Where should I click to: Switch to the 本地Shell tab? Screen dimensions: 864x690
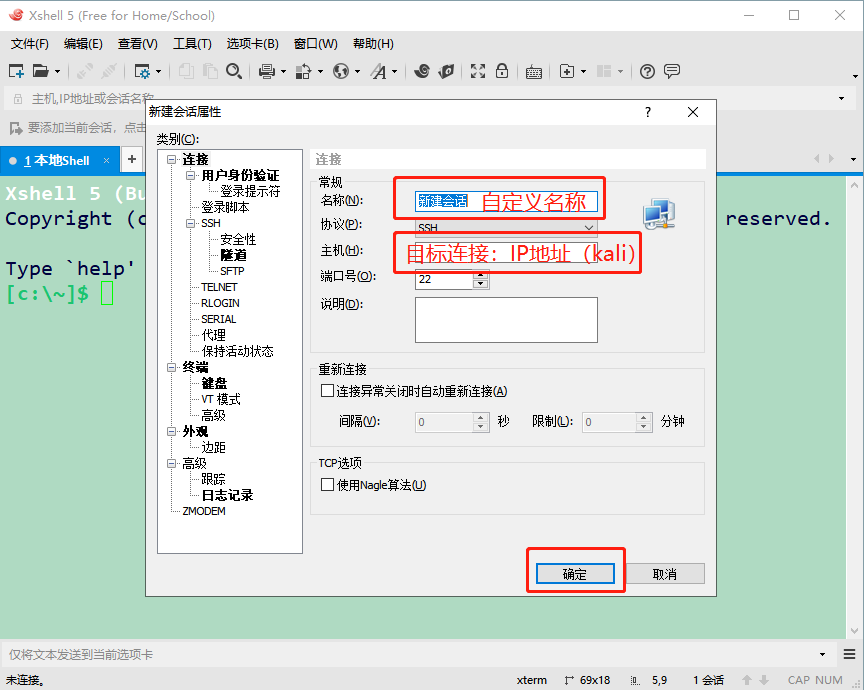pyautogui.click(x=58, y=159)
